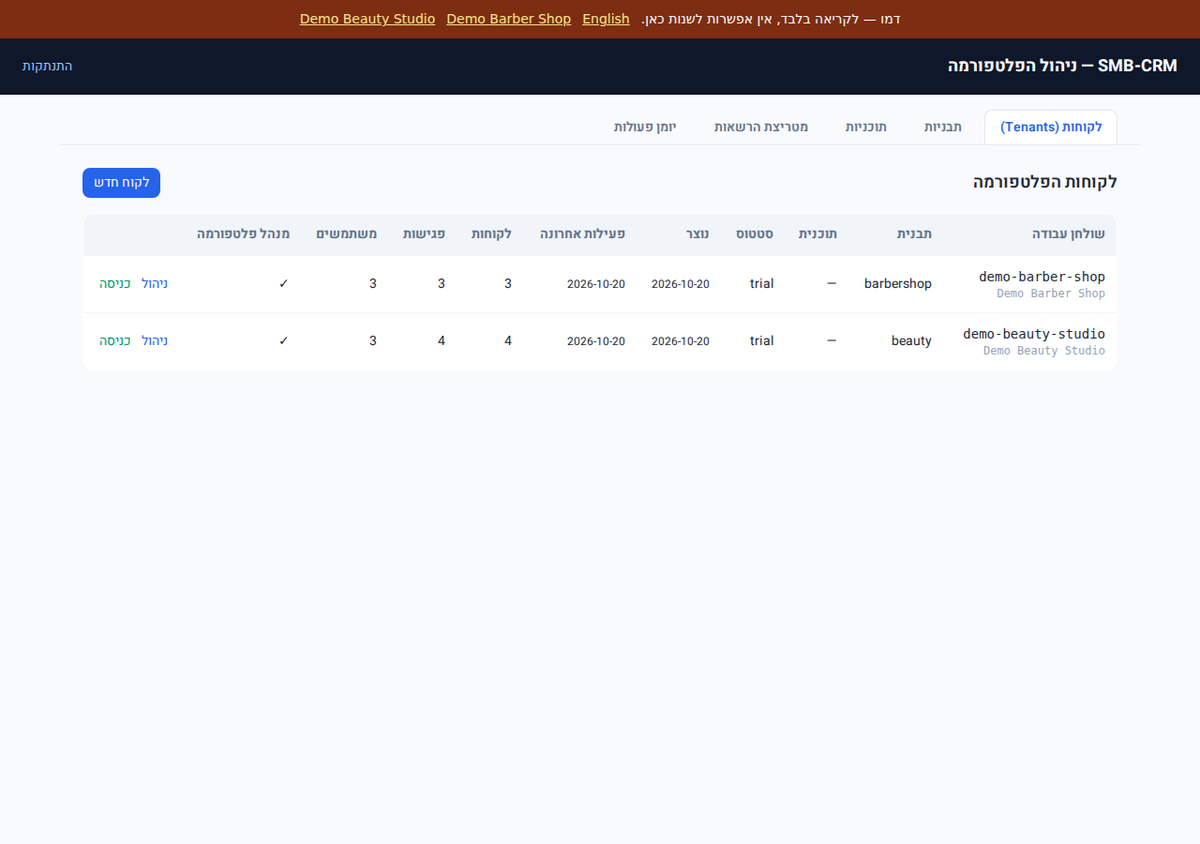Click the פעילות אחרונה column header
This screenshot has height=844, width=1200.
583,233
